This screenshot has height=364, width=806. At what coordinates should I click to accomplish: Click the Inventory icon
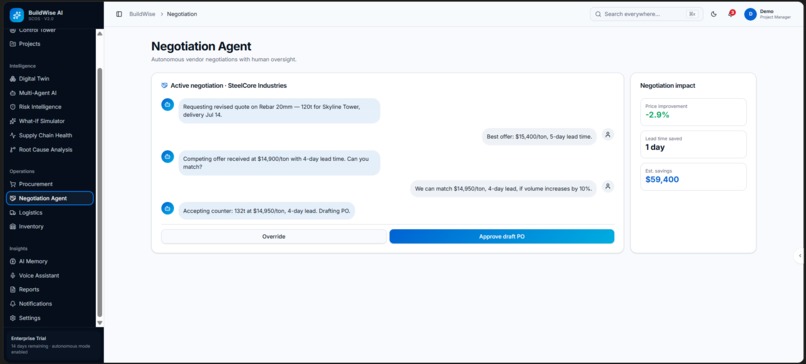[13, 227]
